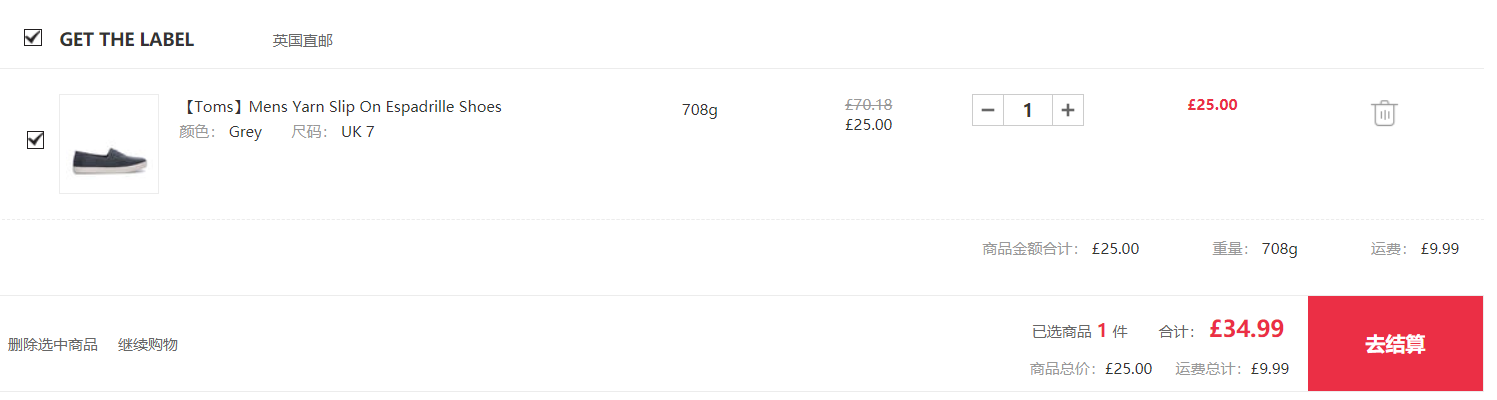This screenshot has height=400, width=1497.
Task: Click the red £25.00 item subtotal
Action: pos(1212,104)
